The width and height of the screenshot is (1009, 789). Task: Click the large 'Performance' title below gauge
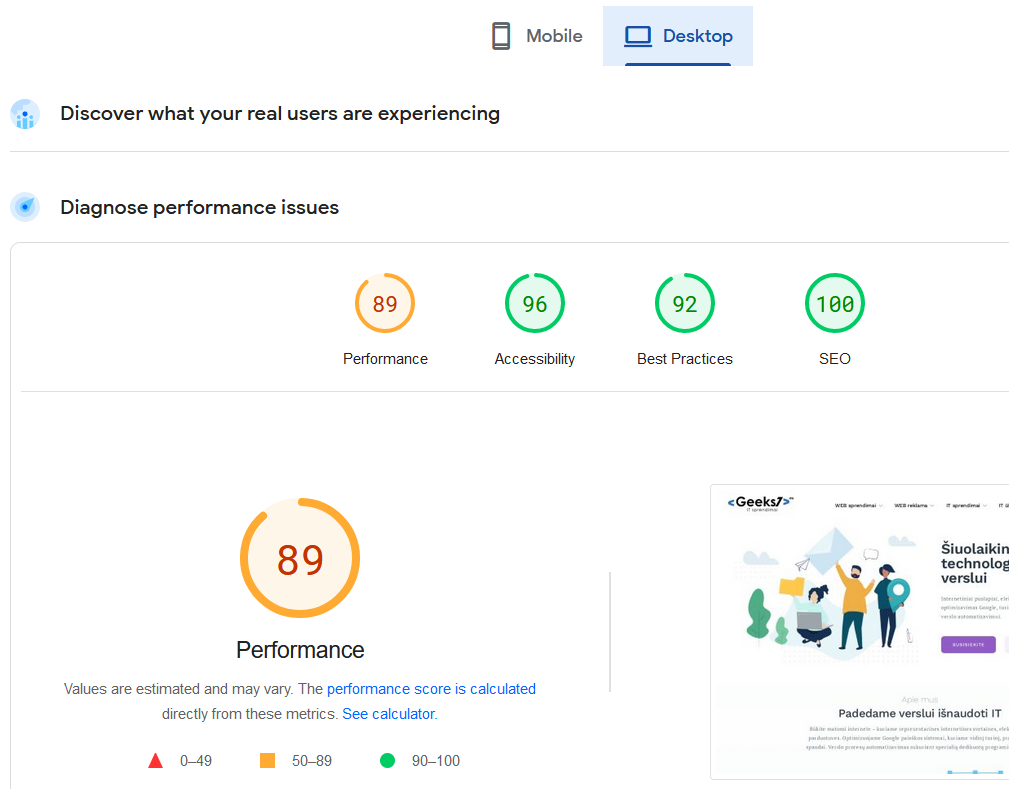(300, 650)
